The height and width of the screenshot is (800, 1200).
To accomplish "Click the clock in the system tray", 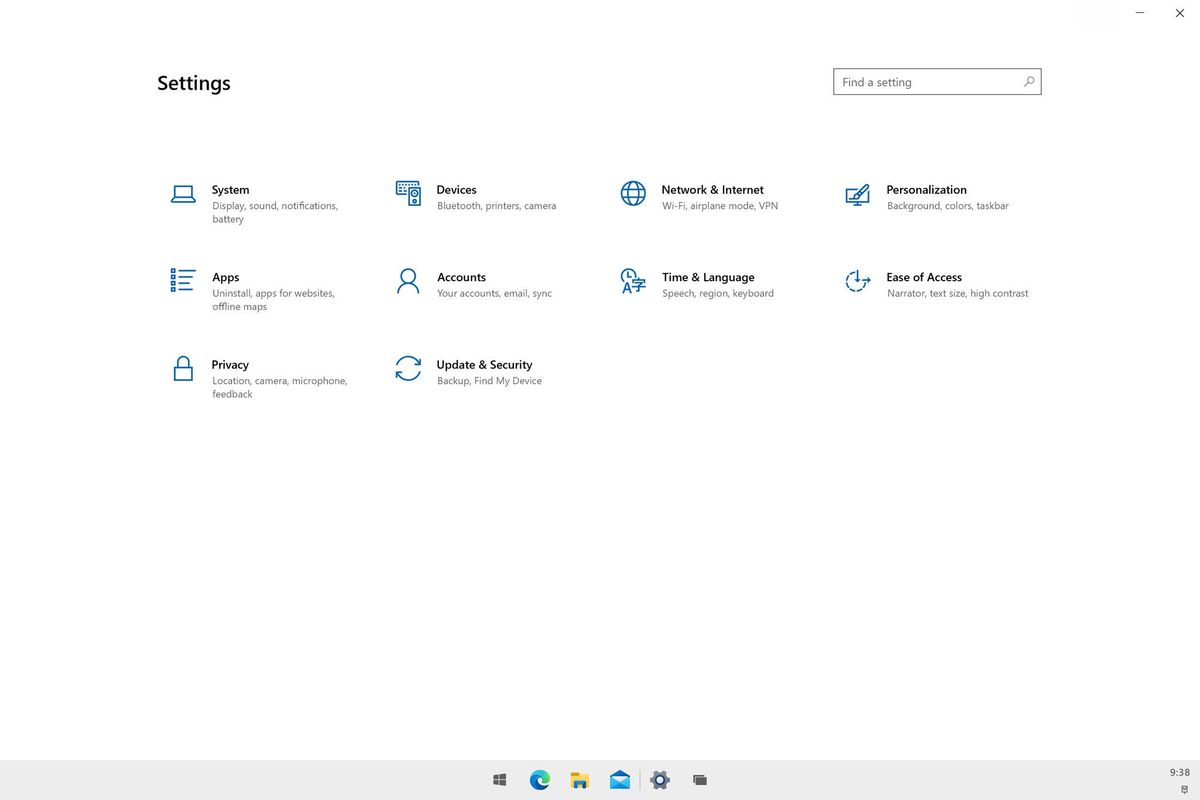I will tap(1177, 772).
